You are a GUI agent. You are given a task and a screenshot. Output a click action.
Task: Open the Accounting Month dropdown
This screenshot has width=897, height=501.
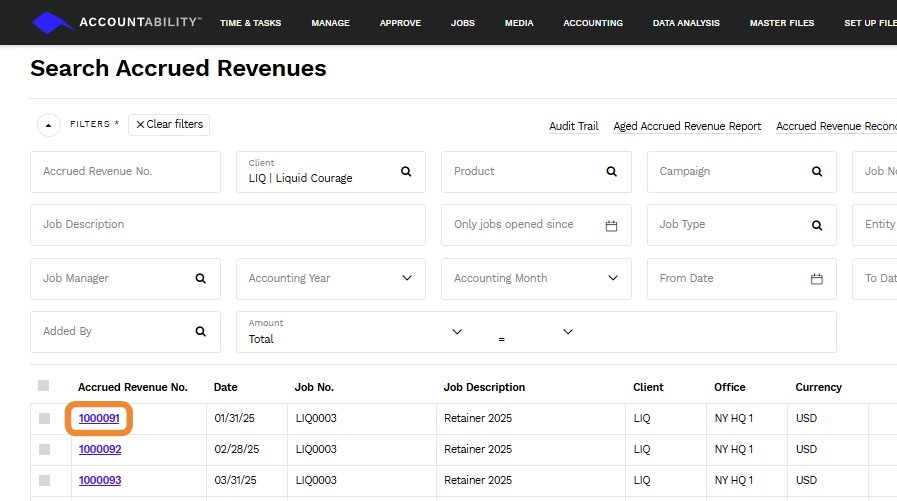(612, 278)
